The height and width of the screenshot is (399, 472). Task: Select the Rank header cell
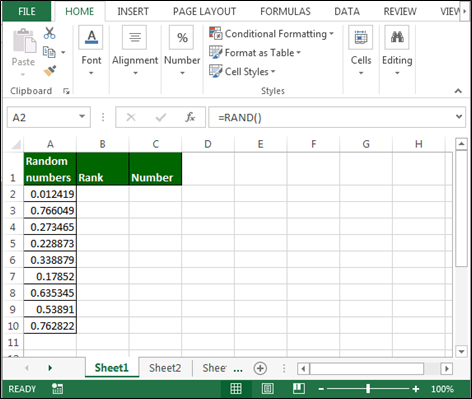click(103, 169)
